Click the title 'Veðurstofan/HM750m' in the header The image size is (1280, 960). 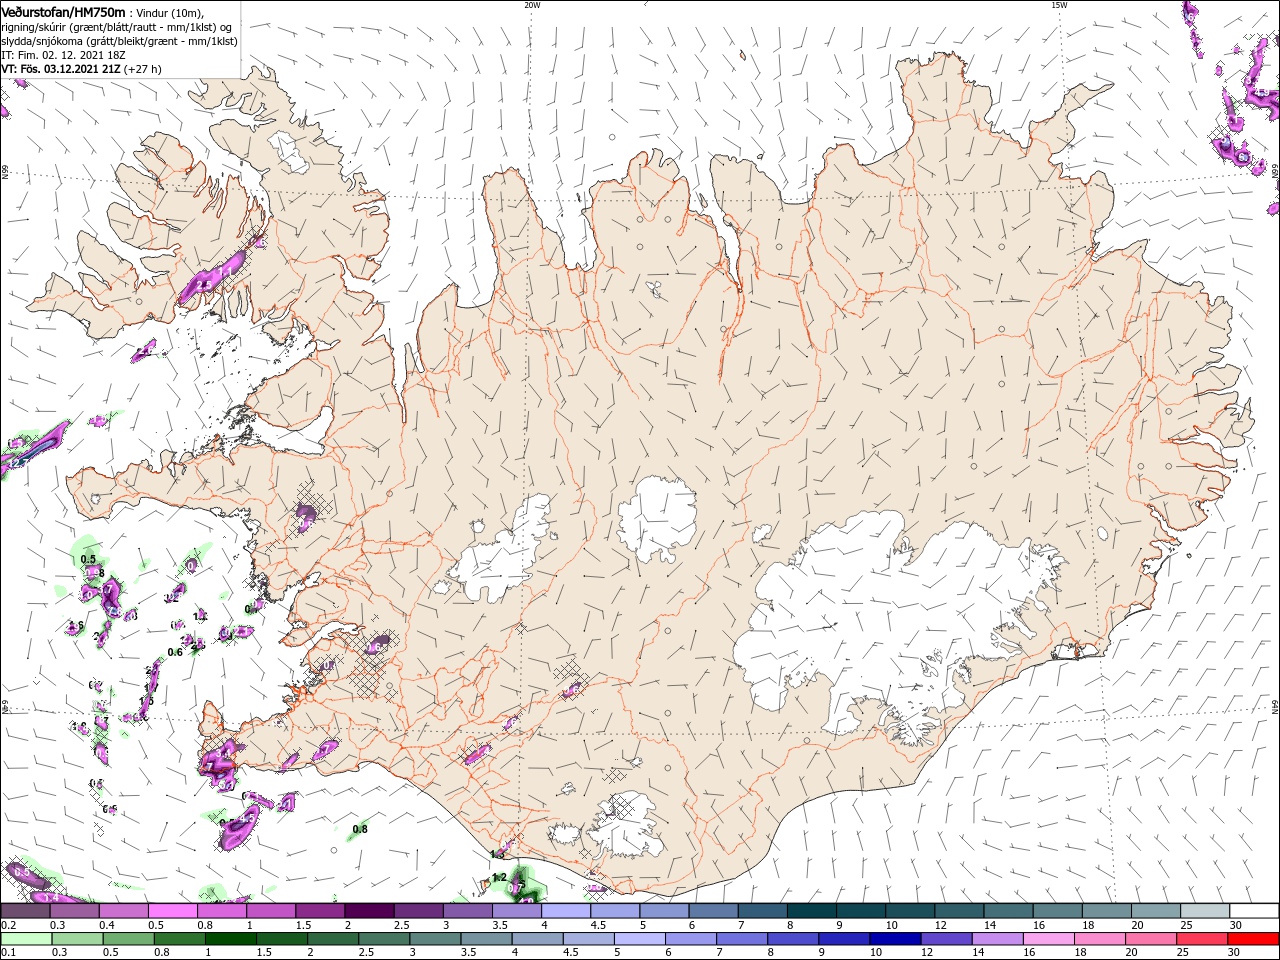63,11
